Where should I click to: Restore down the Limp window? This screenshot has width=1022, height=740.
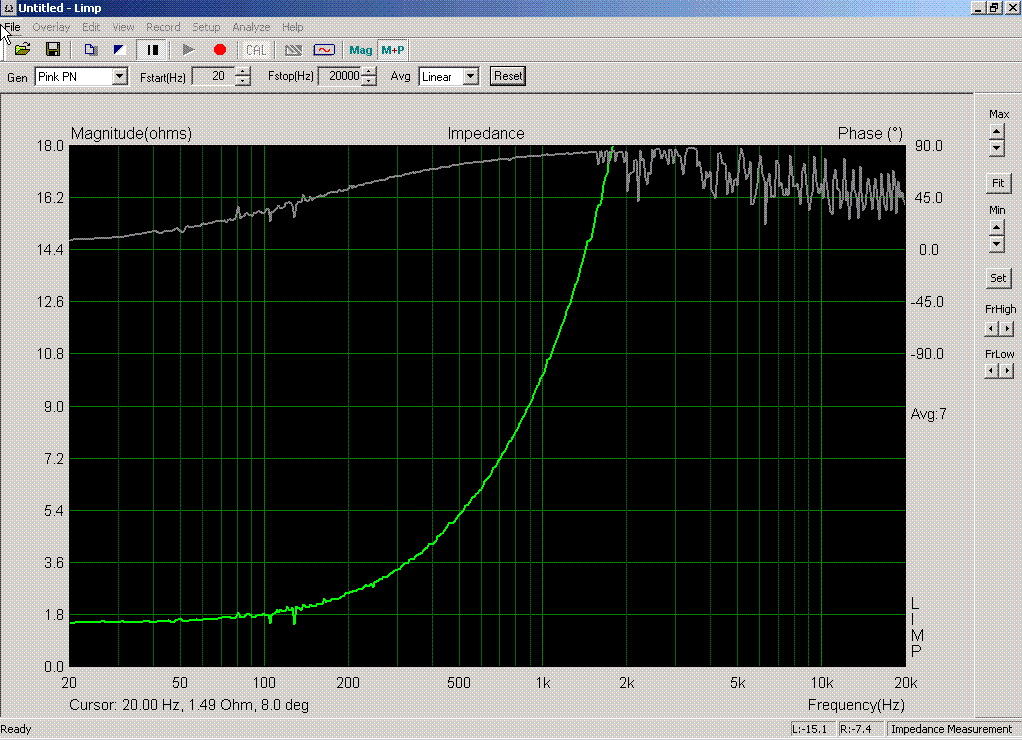[994, 8]
